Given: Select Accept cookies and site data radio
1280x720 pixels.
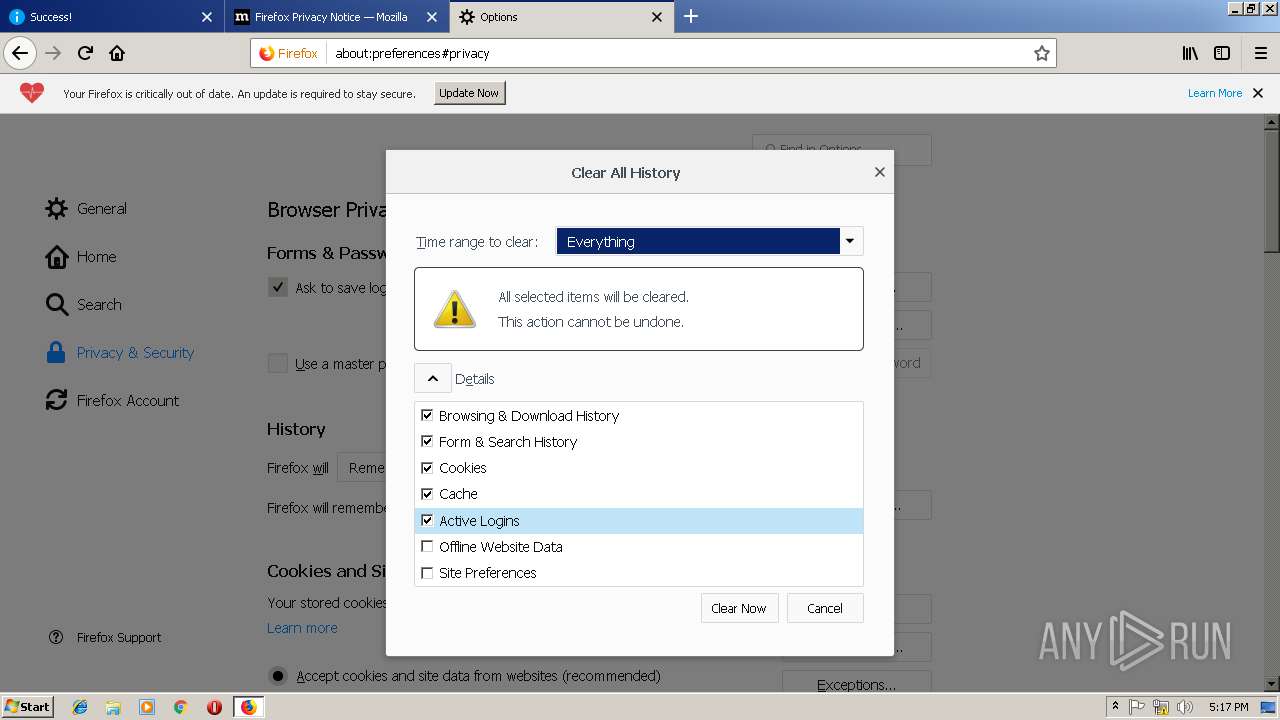Looking at the screenshot, I should click(278, 675).
